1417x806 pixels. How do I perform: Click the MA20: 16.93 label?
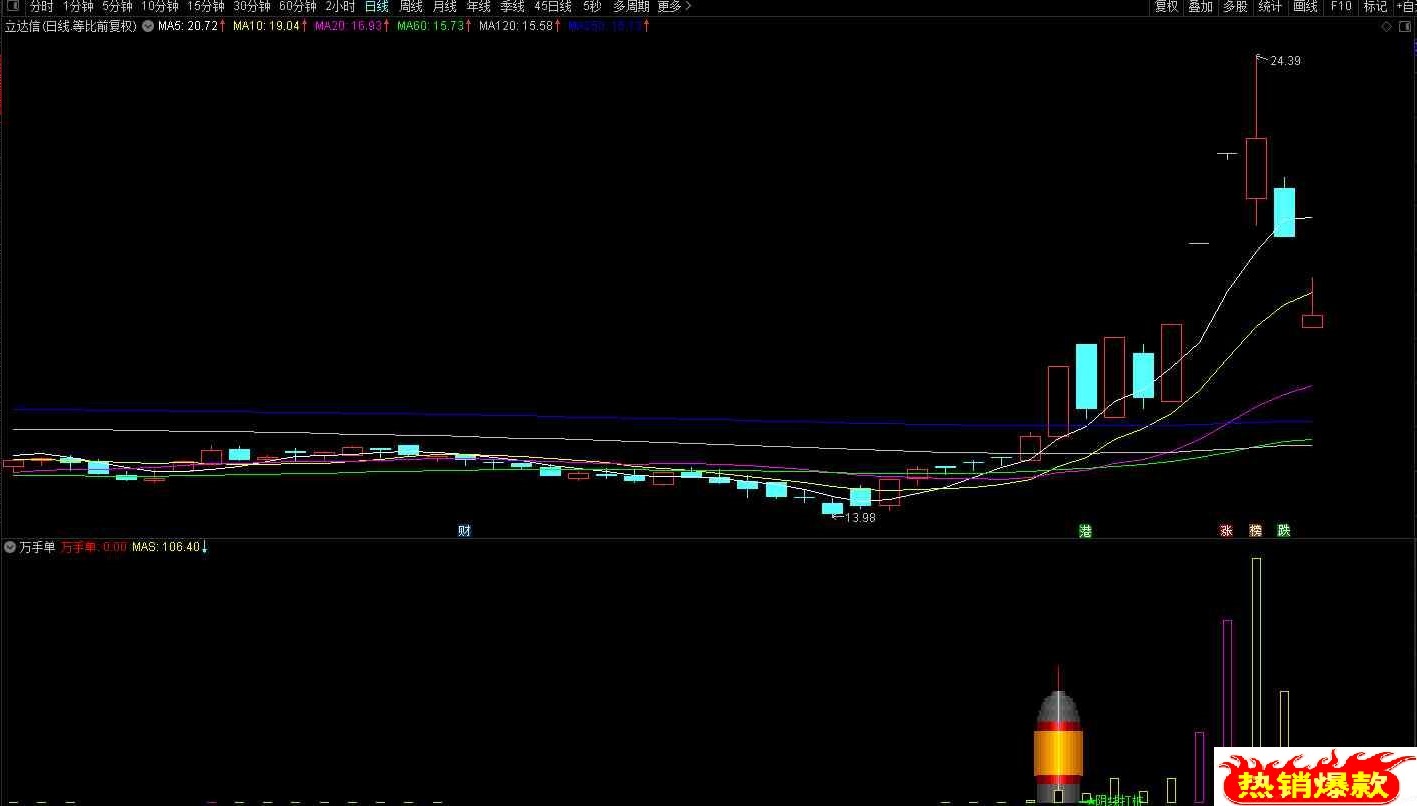[352, 26]
